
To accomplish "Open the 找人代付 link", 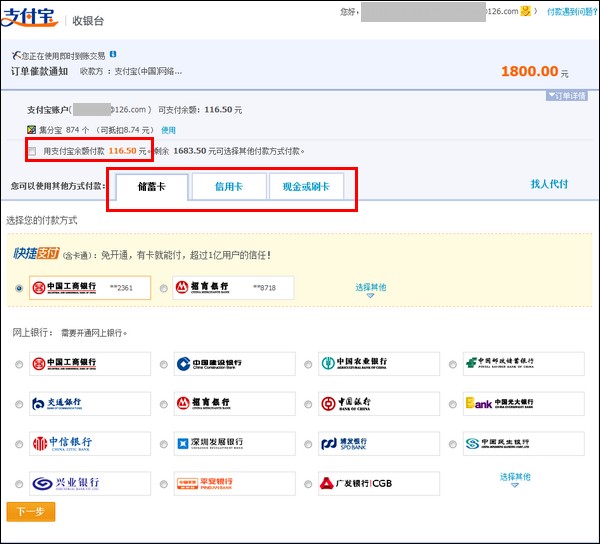I will click(549, 184).
